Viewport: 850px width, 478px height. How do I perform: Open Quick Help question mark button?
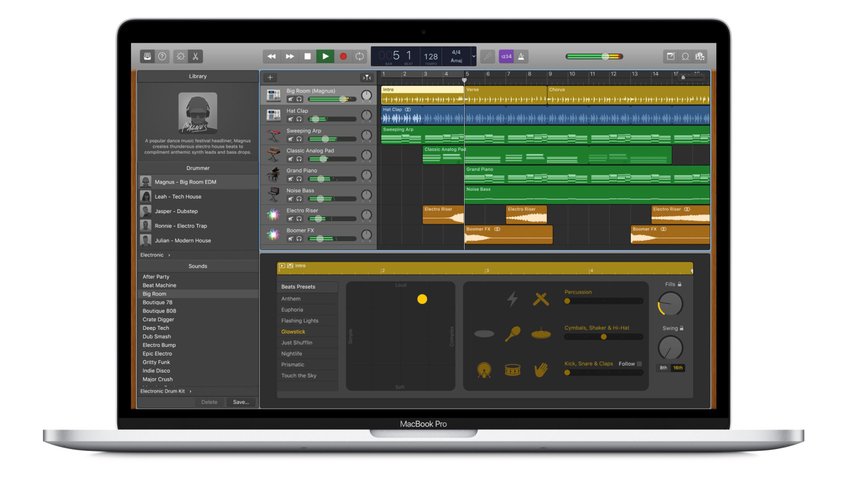click(162, 56)
